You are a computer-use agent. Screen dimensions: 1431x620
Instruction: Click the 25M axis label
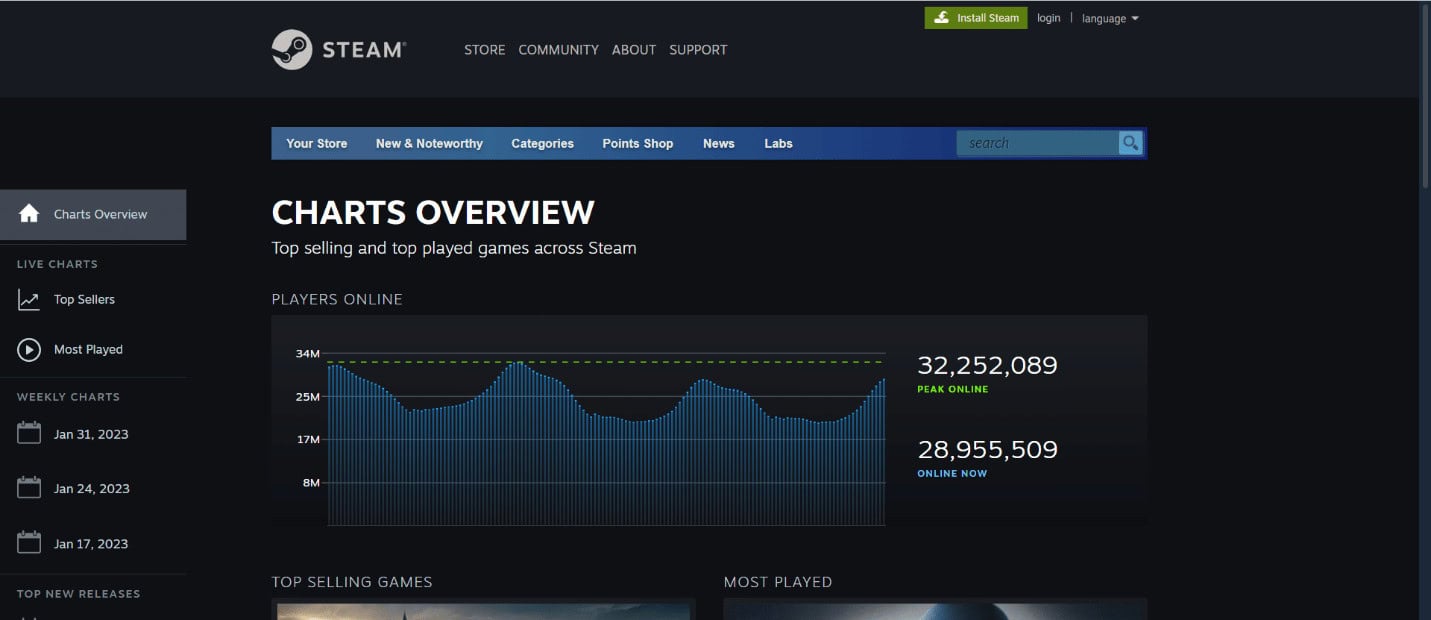pyautogui.click(x=307, y=397)
